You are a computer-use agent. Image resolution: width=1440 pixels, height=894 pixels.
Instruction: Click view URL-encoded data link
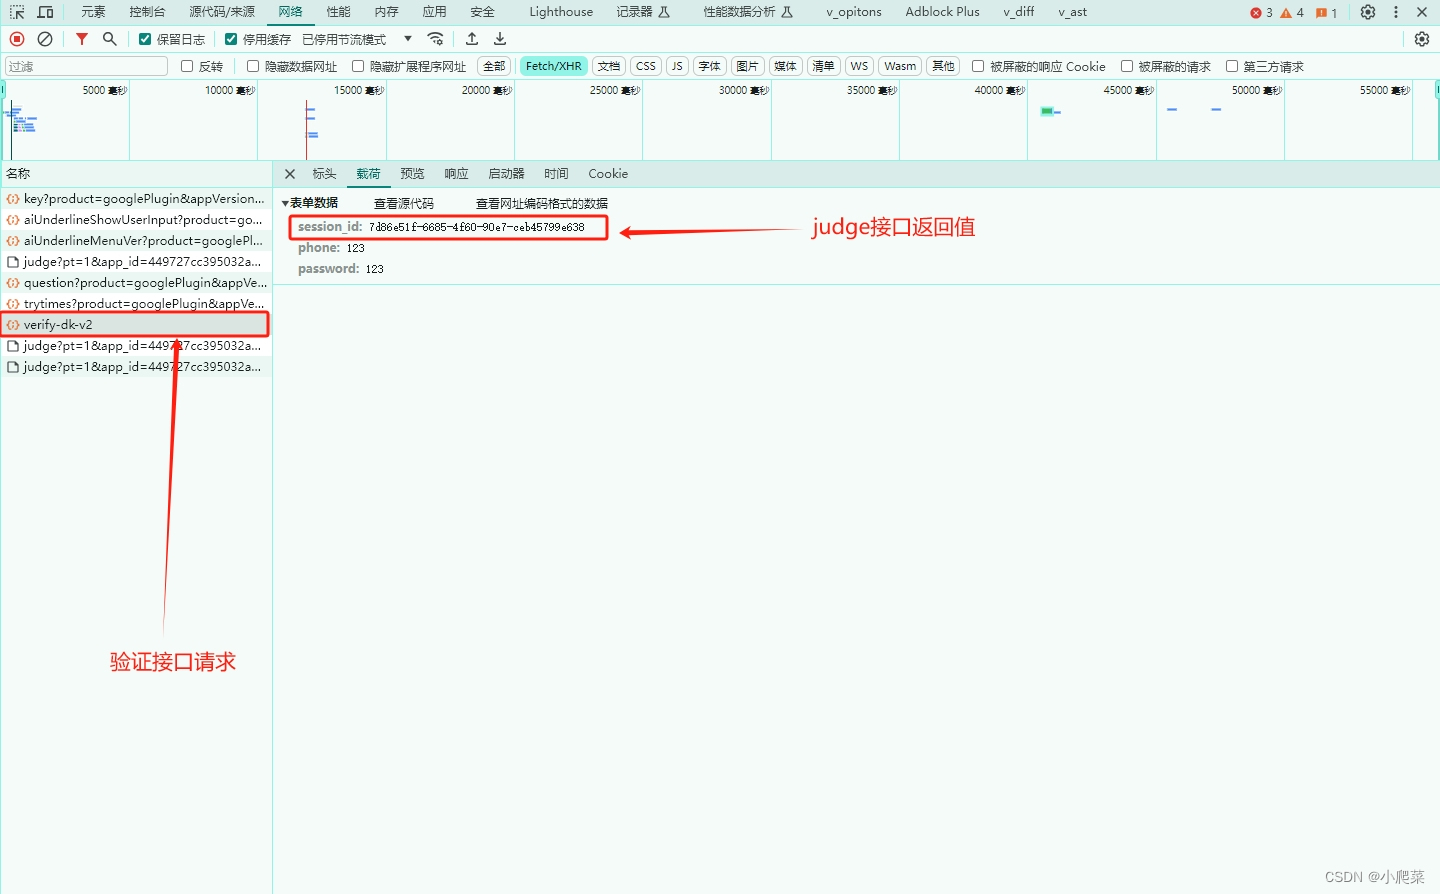pos(541,203)
